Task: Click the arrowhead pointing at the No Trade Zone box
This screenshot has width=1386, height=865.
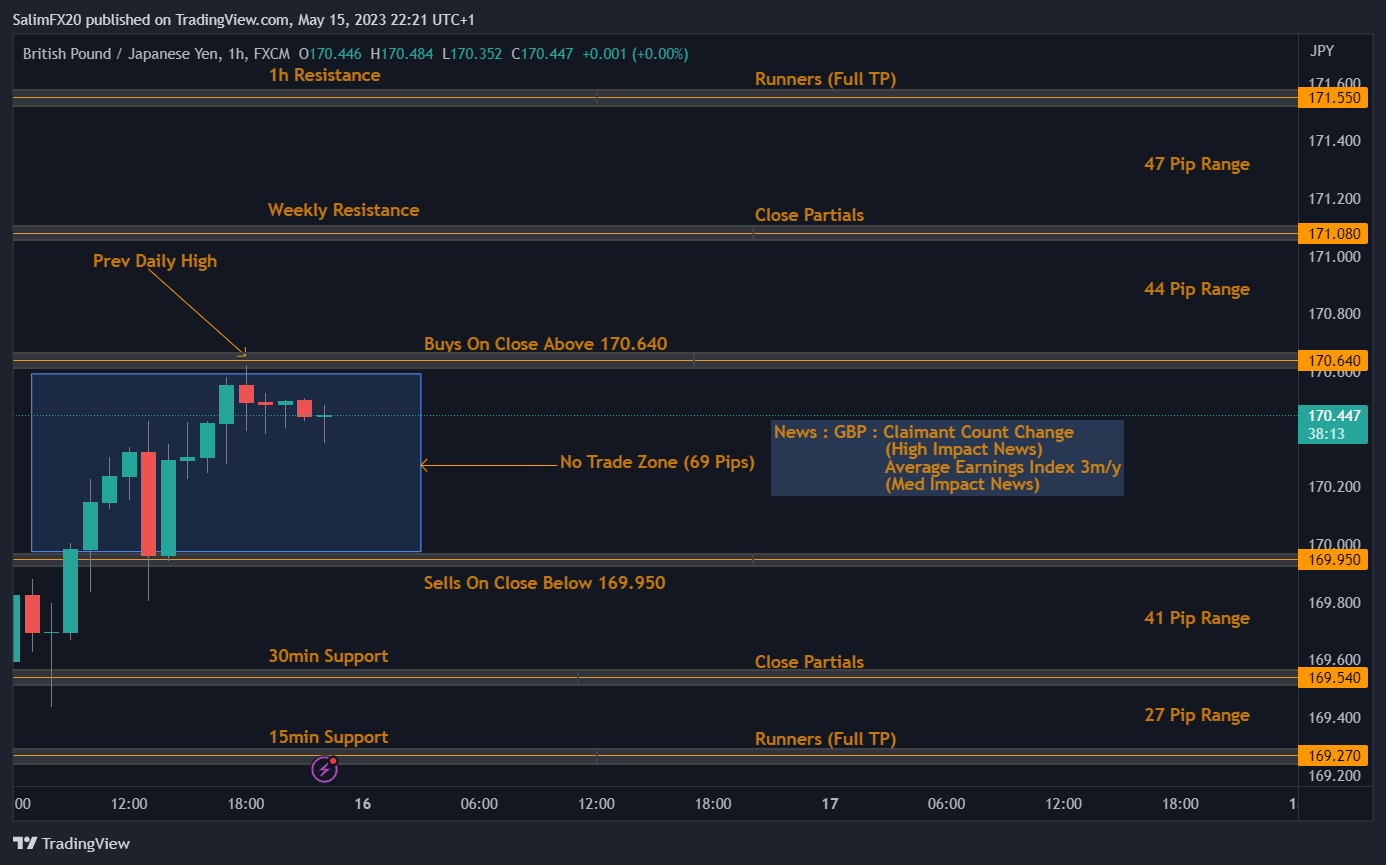Action: coord(425,464)
